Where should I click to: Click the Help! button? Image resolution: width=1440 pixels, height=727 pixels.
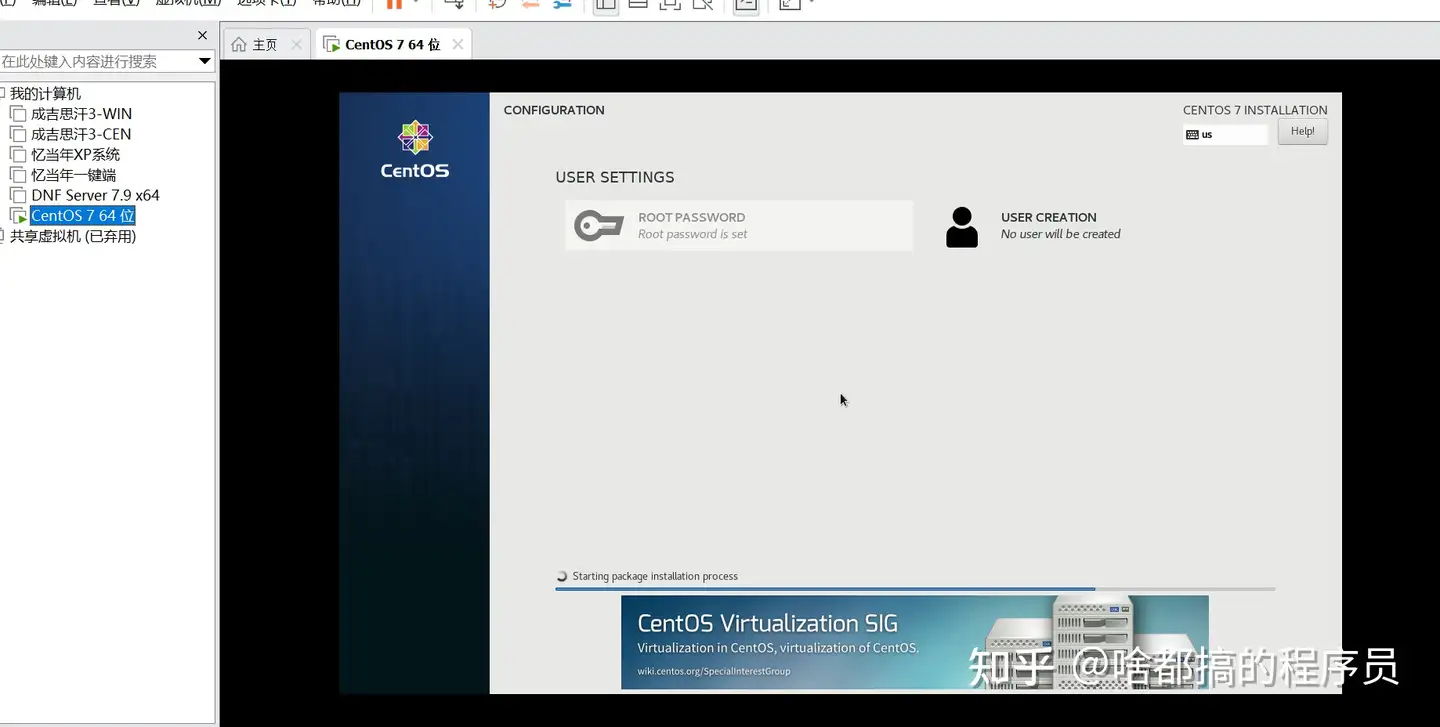pyautogui.click(x=1303, y=131)
